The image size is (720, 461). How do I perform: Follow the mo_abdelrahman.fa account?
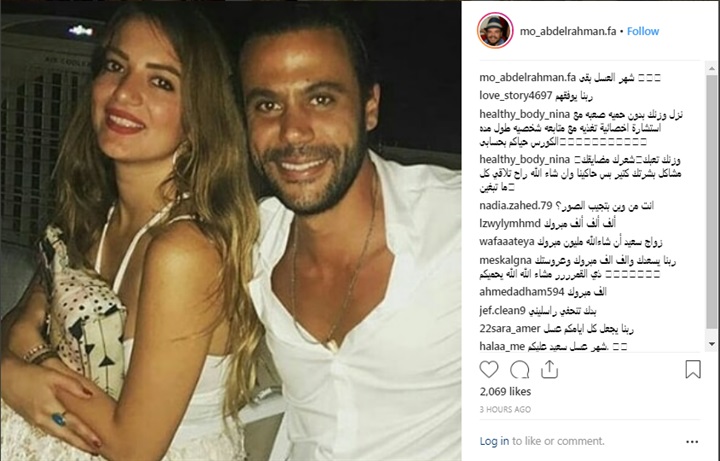point(643,31)
